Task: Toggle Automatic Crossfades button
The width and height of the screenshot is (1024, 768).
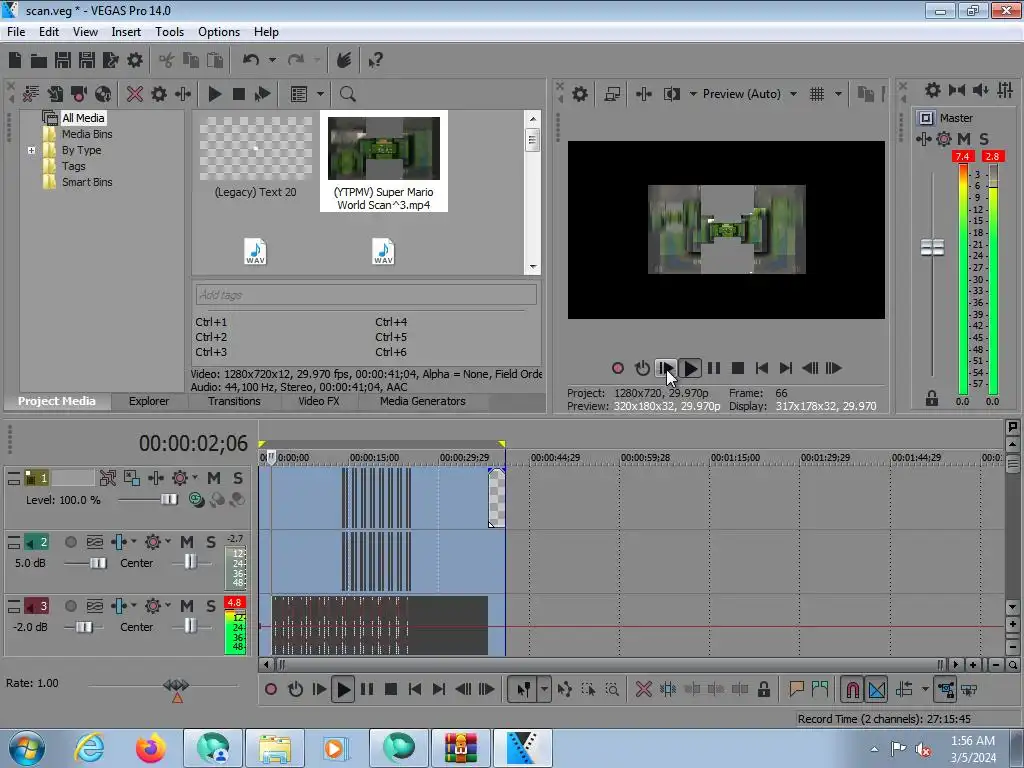Action: 876,690
